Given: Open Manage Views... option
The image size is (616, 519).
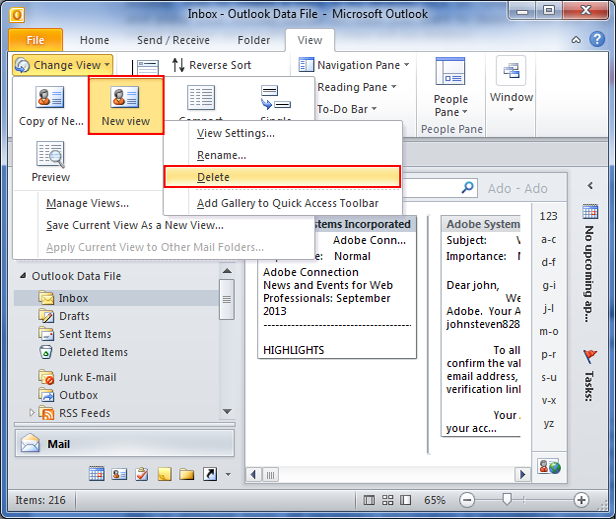Looking at the screenshot, I should 87,203.
